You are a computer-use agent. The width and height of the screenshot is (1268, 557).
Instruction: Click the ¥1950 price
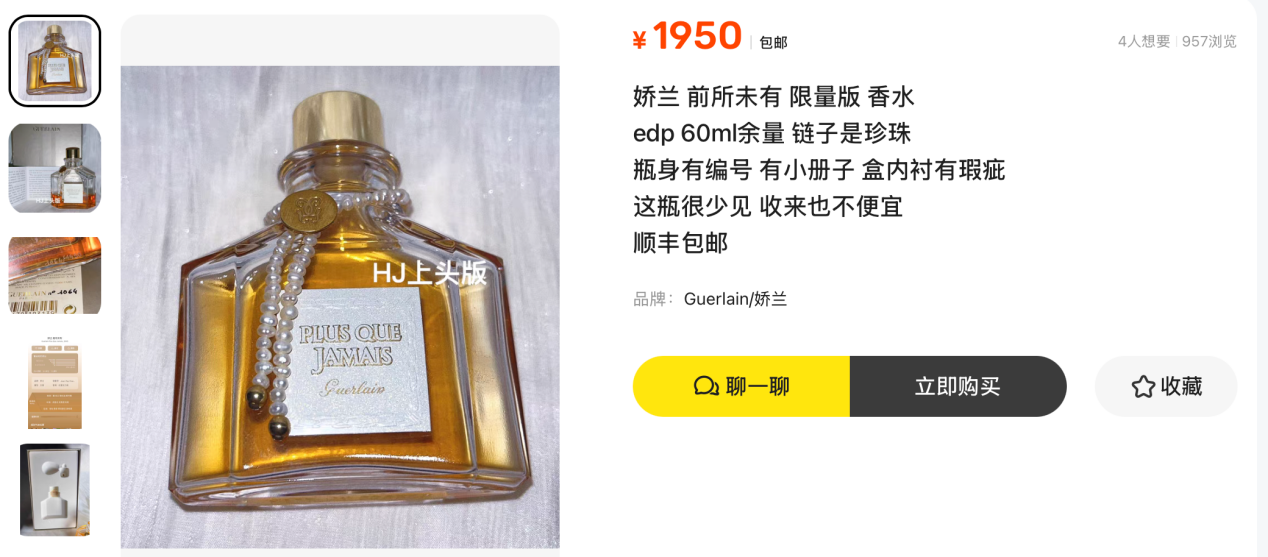(688, 37)
